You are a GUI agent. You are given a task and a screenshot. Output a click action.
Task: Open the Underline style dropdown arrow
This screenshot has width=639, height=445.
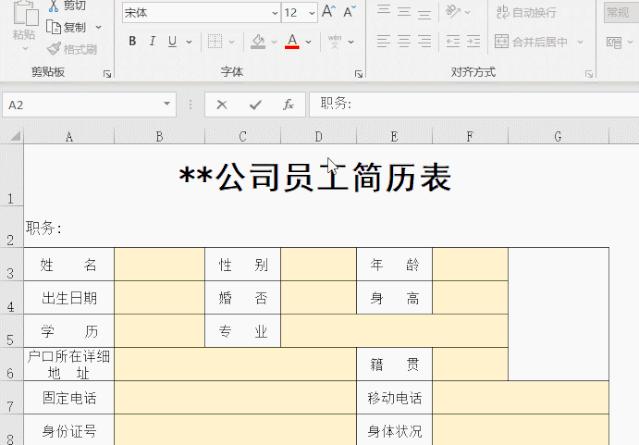tap(189, 42)
